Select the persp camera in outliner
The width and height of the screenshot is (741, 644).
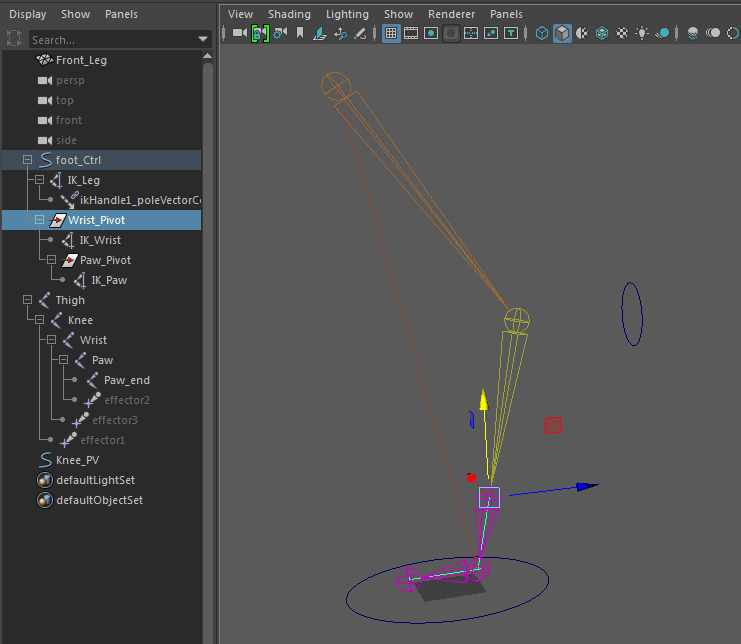tap(70, 80)
